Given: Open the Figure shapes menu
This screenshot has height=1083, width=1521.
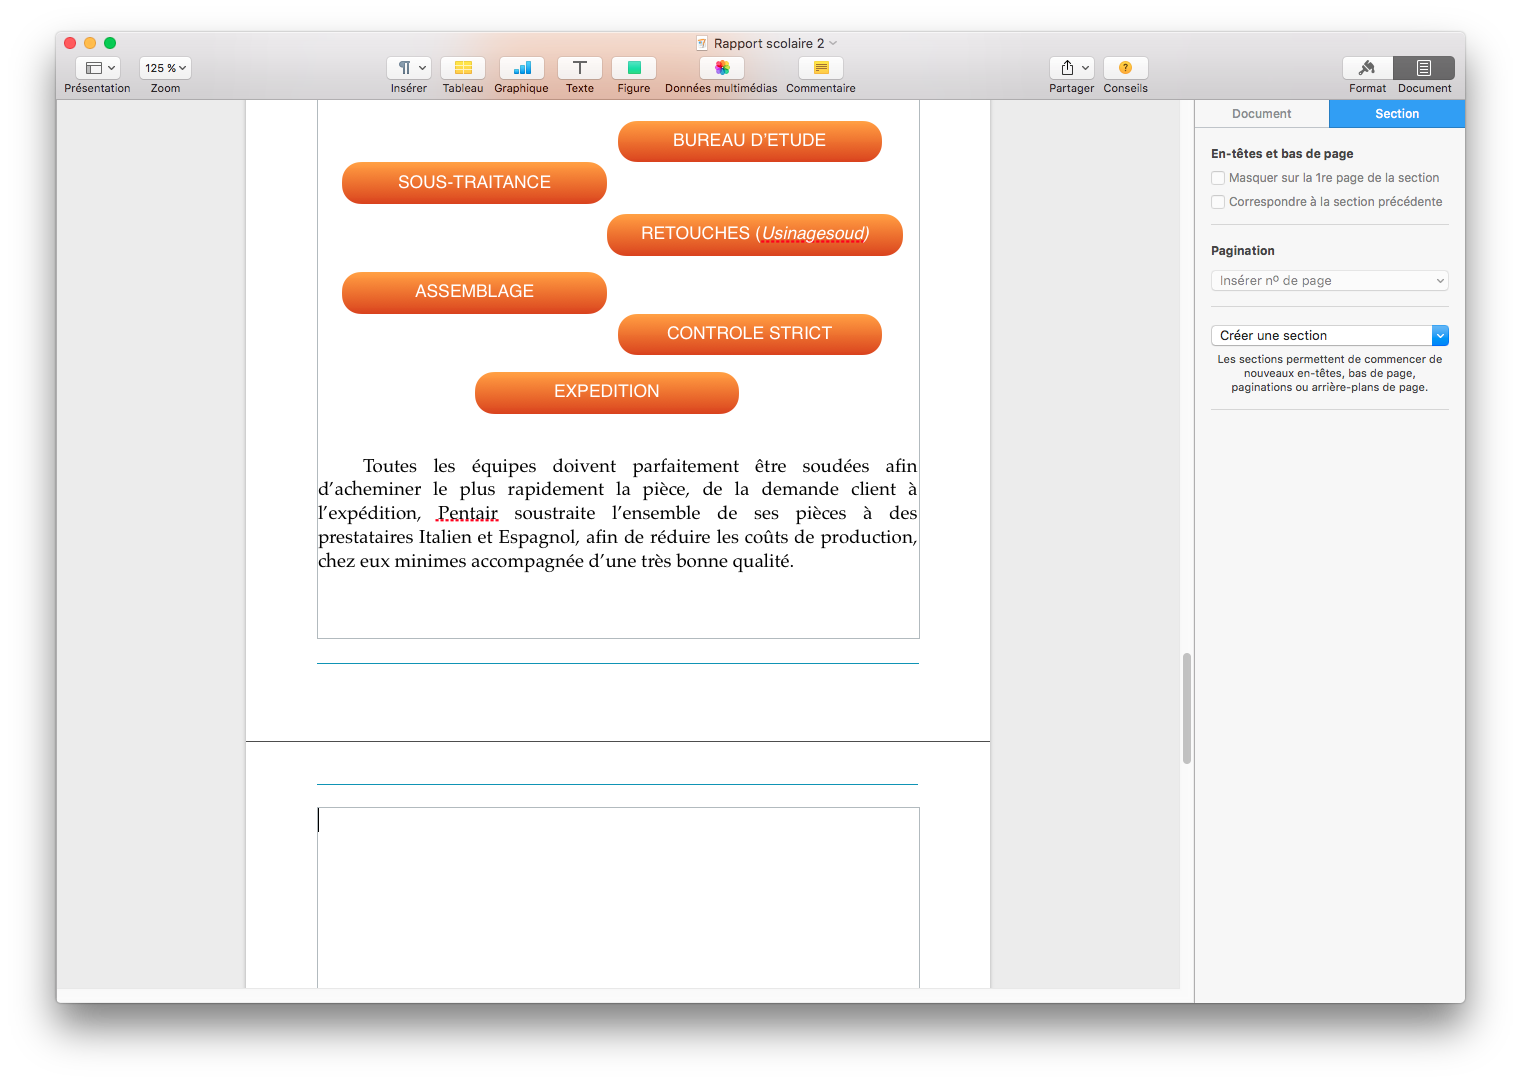Looking at the screenshot, I should 633,68.
